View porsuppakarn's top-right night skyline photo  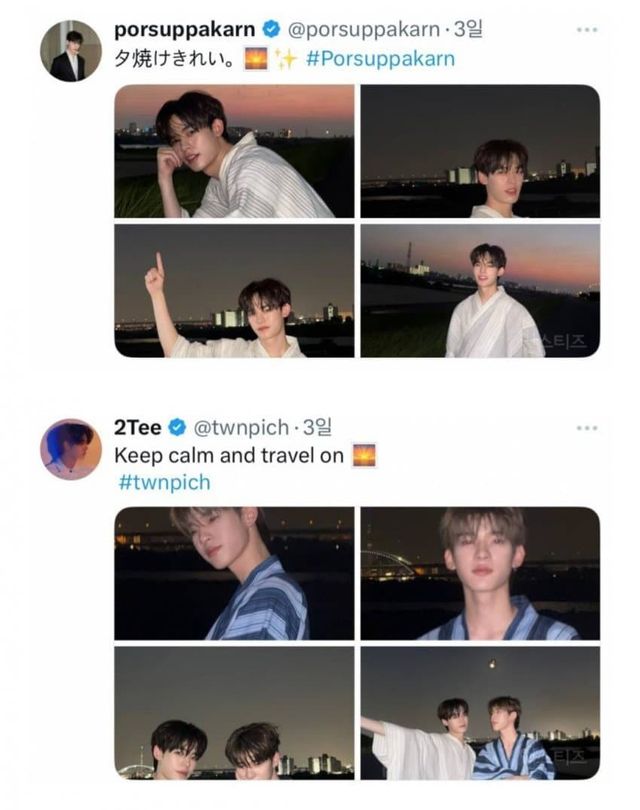(x=480, y=151)
